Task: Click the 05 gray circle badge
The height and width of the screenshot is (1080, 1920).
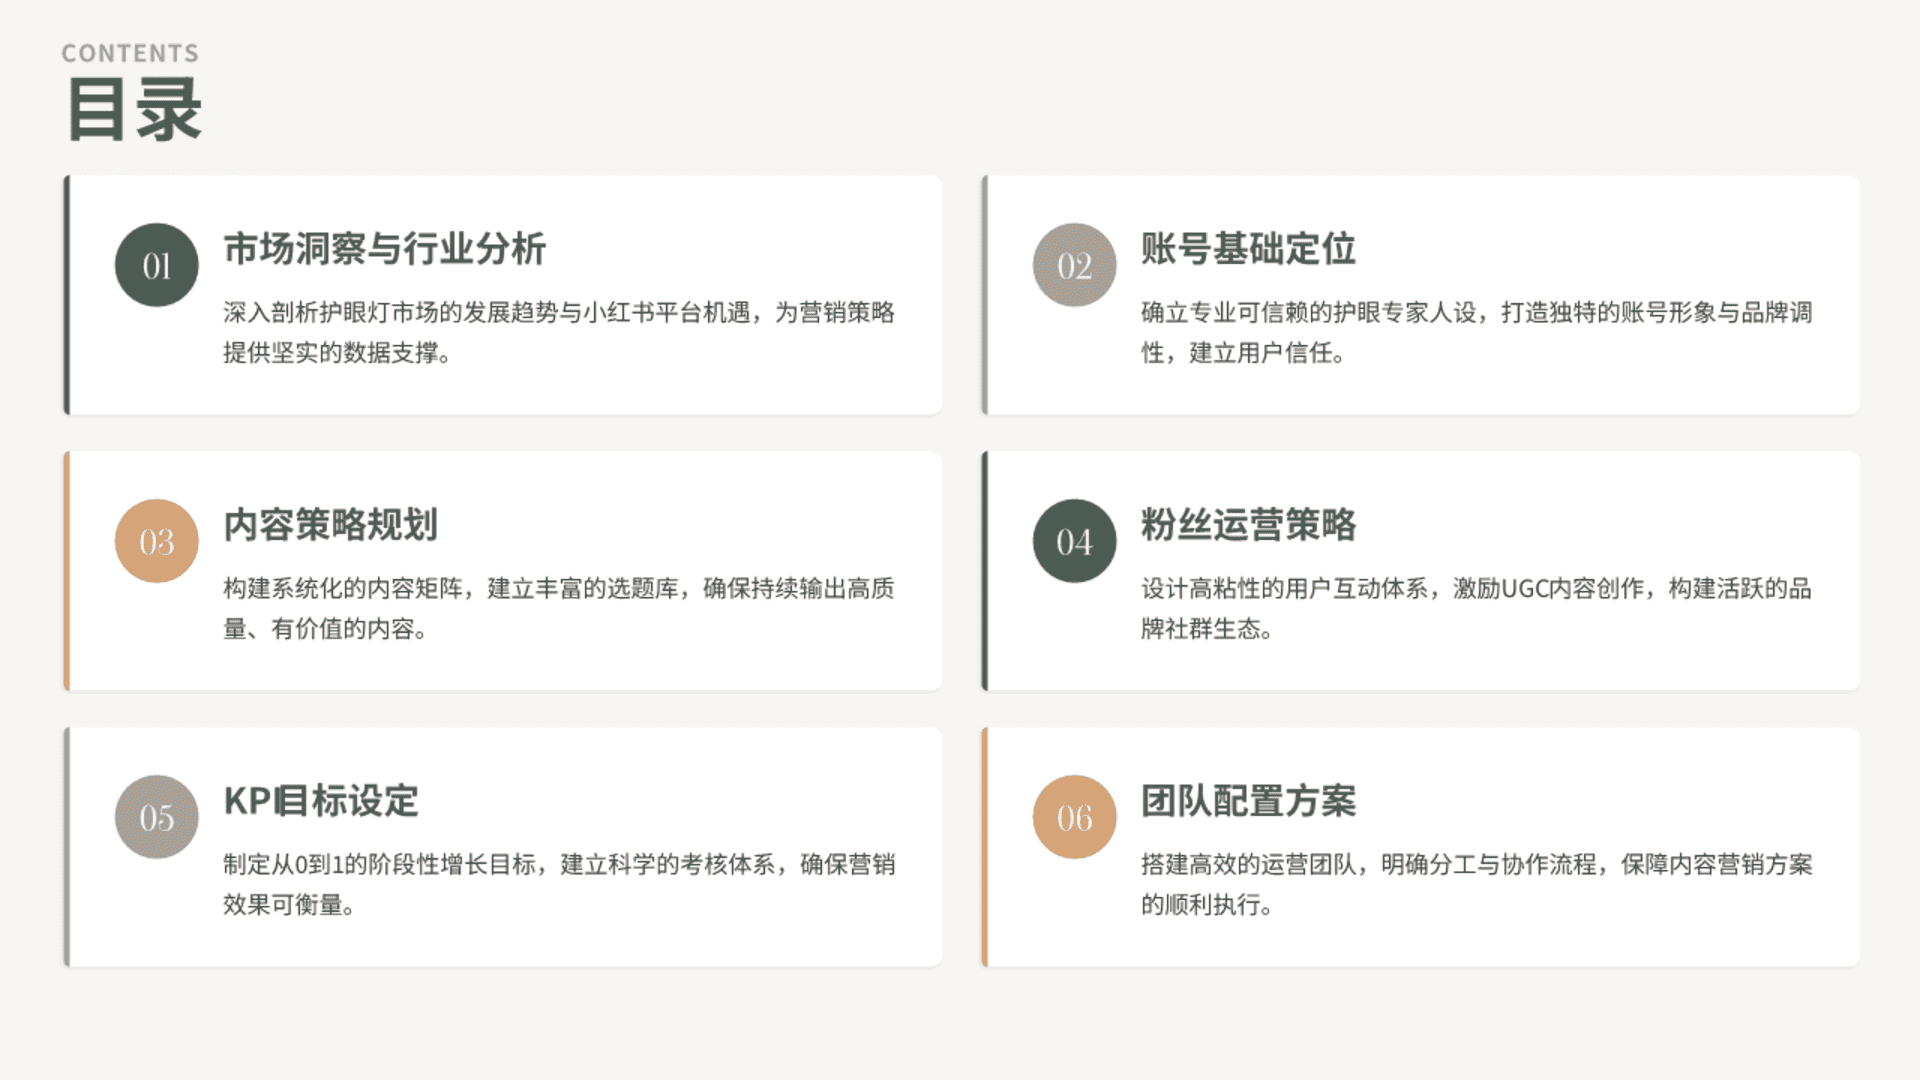Action: pyautogui.click(x=156, y=817)
